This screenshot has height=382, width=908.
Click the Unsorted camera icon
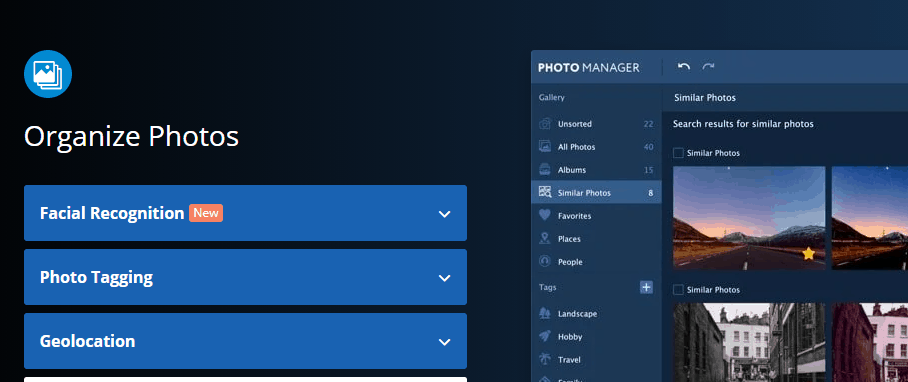(x=544, y=124)
